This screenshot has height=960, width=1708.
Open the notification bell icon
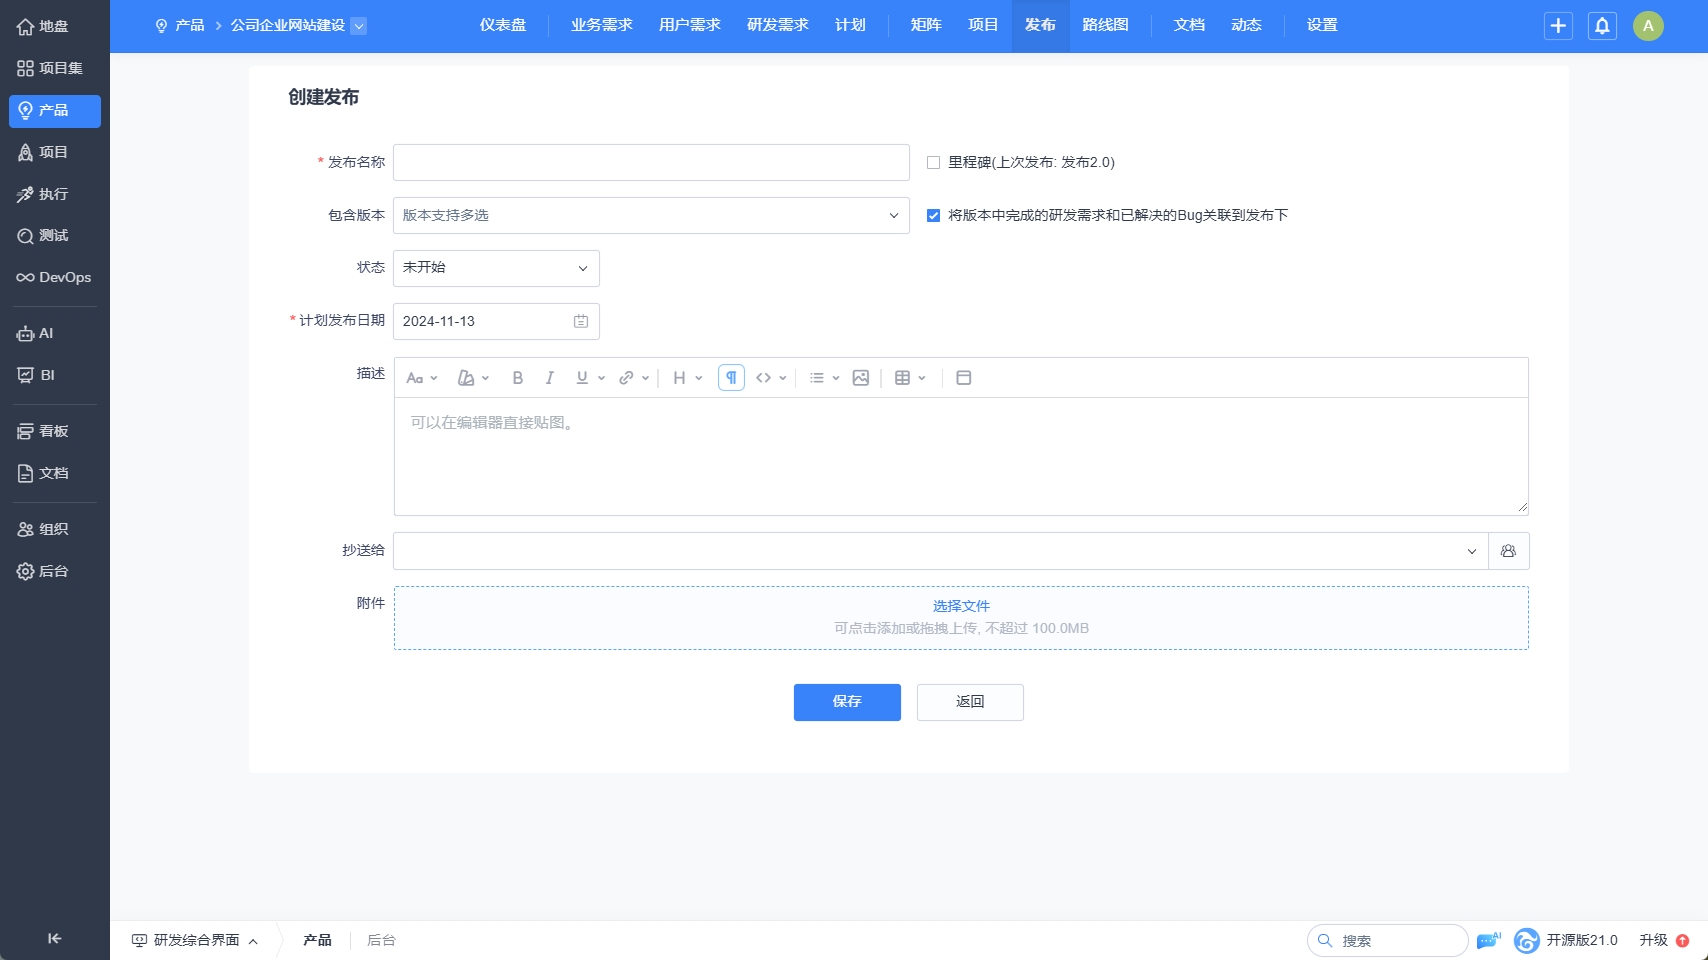point(1602,26)
